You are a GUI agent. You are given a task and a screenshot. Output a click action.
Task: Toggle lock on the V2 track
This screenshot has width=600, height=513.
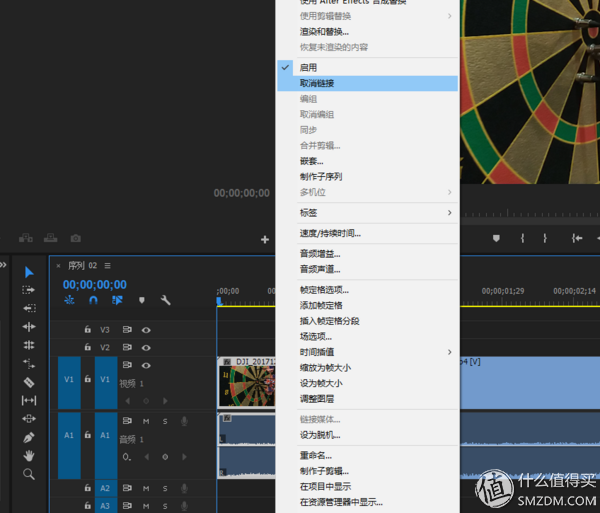coord(88,347)
